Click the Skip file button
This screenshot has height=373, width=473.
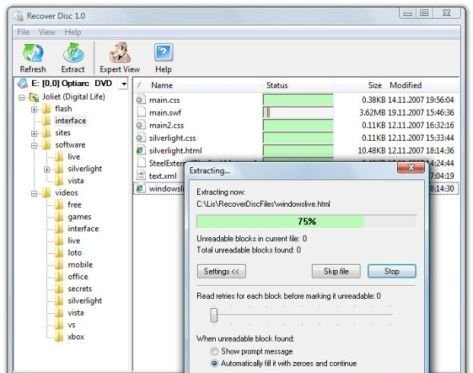pos(336,271)
